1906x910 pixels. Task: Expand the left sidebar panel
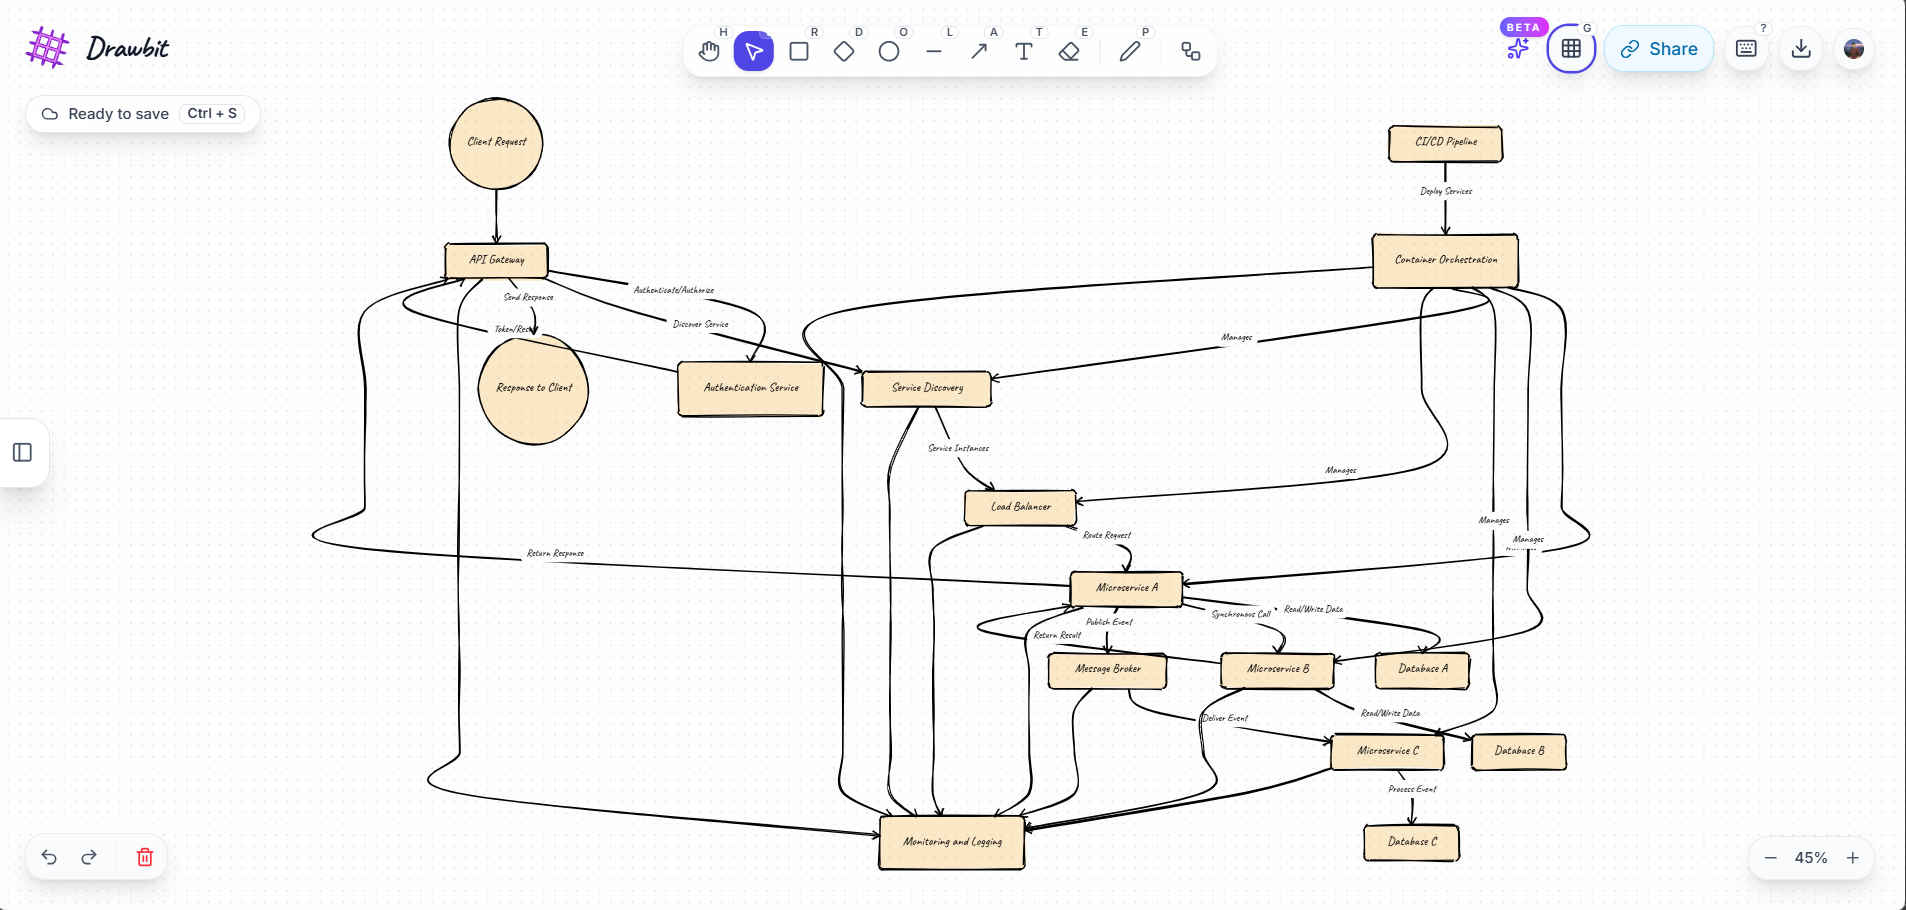pyautogui.click(x=22, y=453)
